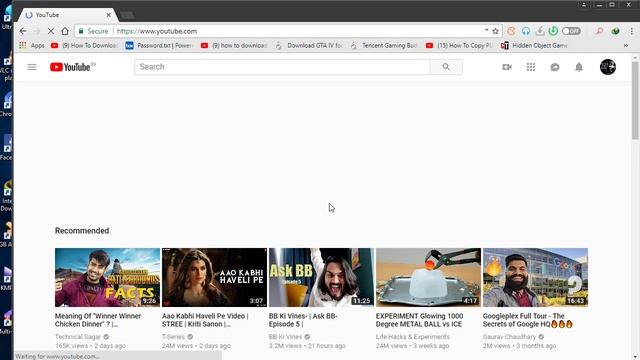Open the notifications bell
Image resolution: width=640 pixels, height=360 pixels.
(579, 67)
